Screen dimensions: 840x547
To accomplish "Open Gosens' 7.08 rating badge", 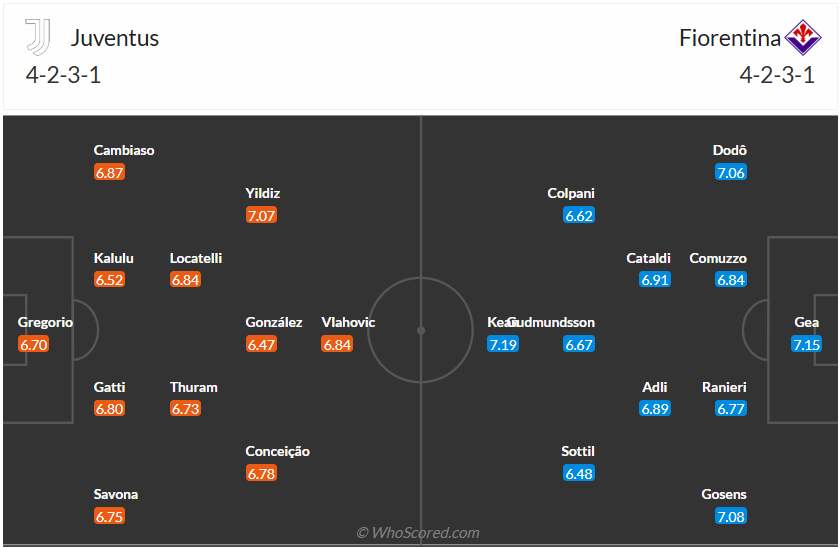I will (731, 517).
